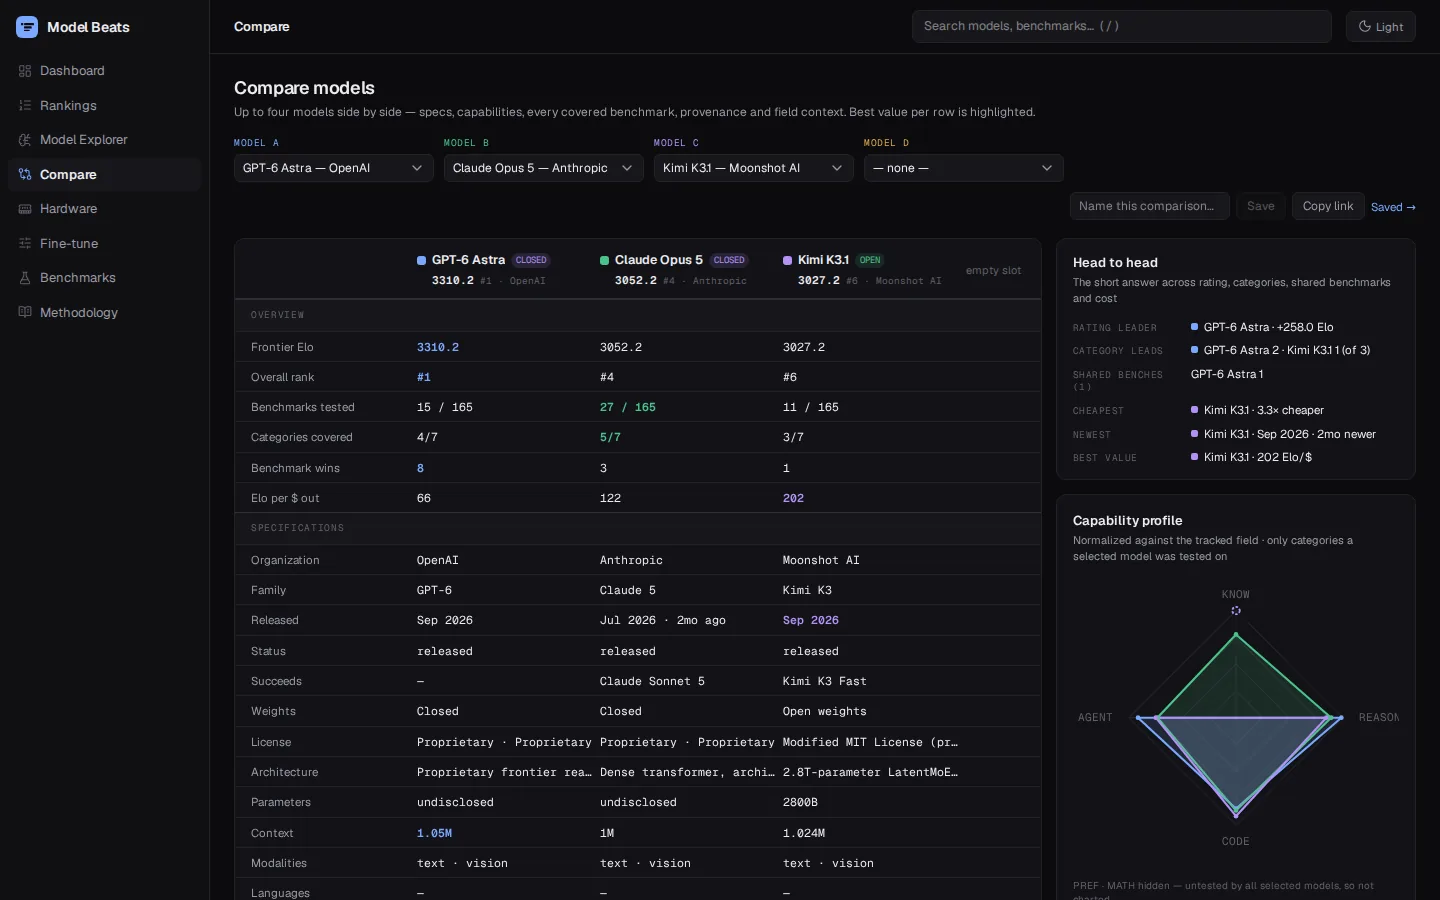Copy link to this comparison
The image size is (1440, 900).
[1328, 206]
